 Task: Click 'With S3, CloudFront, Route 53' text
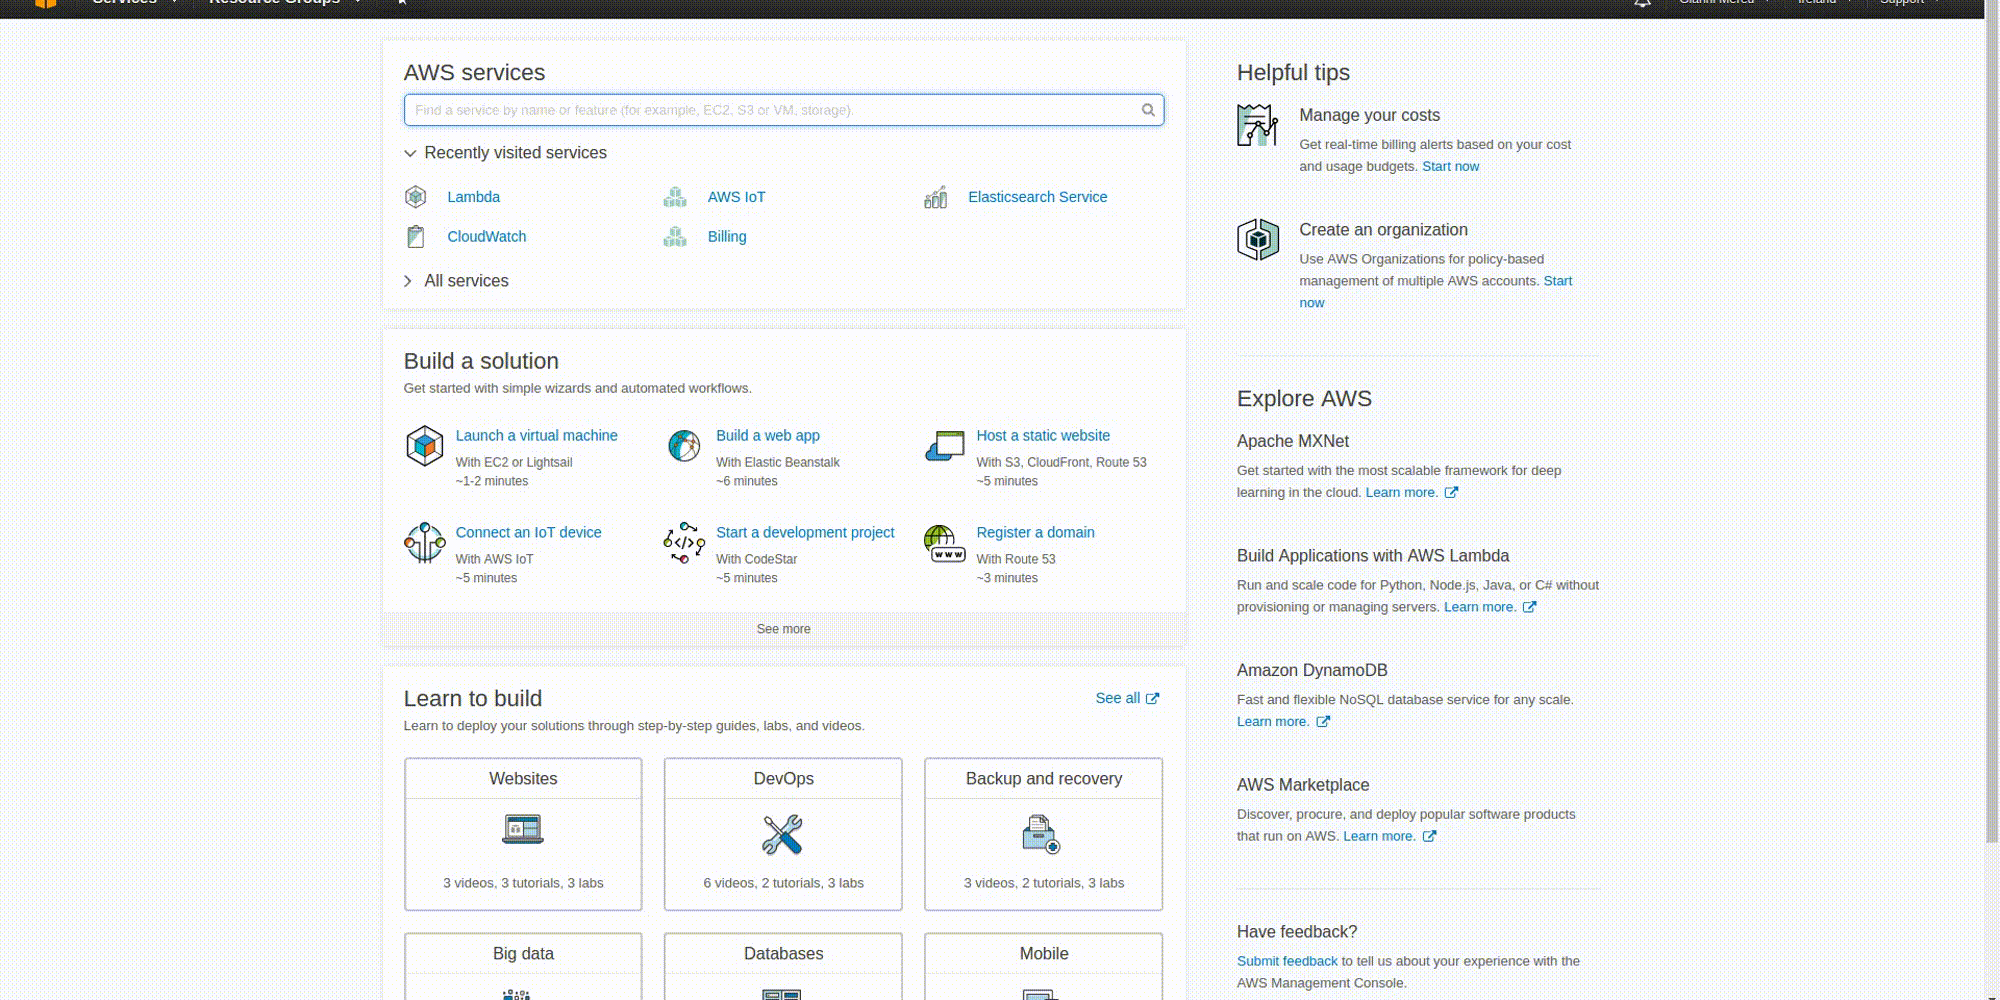pyautogui.click(x=1061, y=463)
